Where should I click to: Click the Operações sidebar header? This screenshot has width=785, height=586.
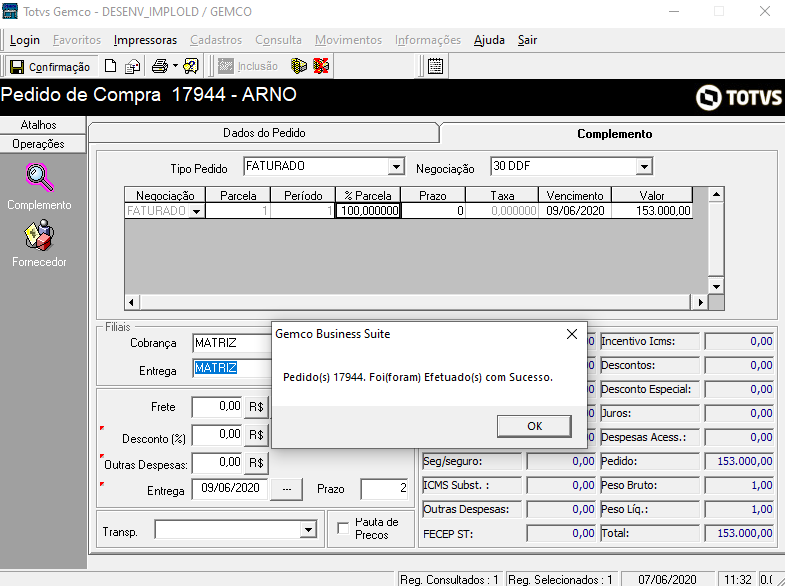click(39, 144)
